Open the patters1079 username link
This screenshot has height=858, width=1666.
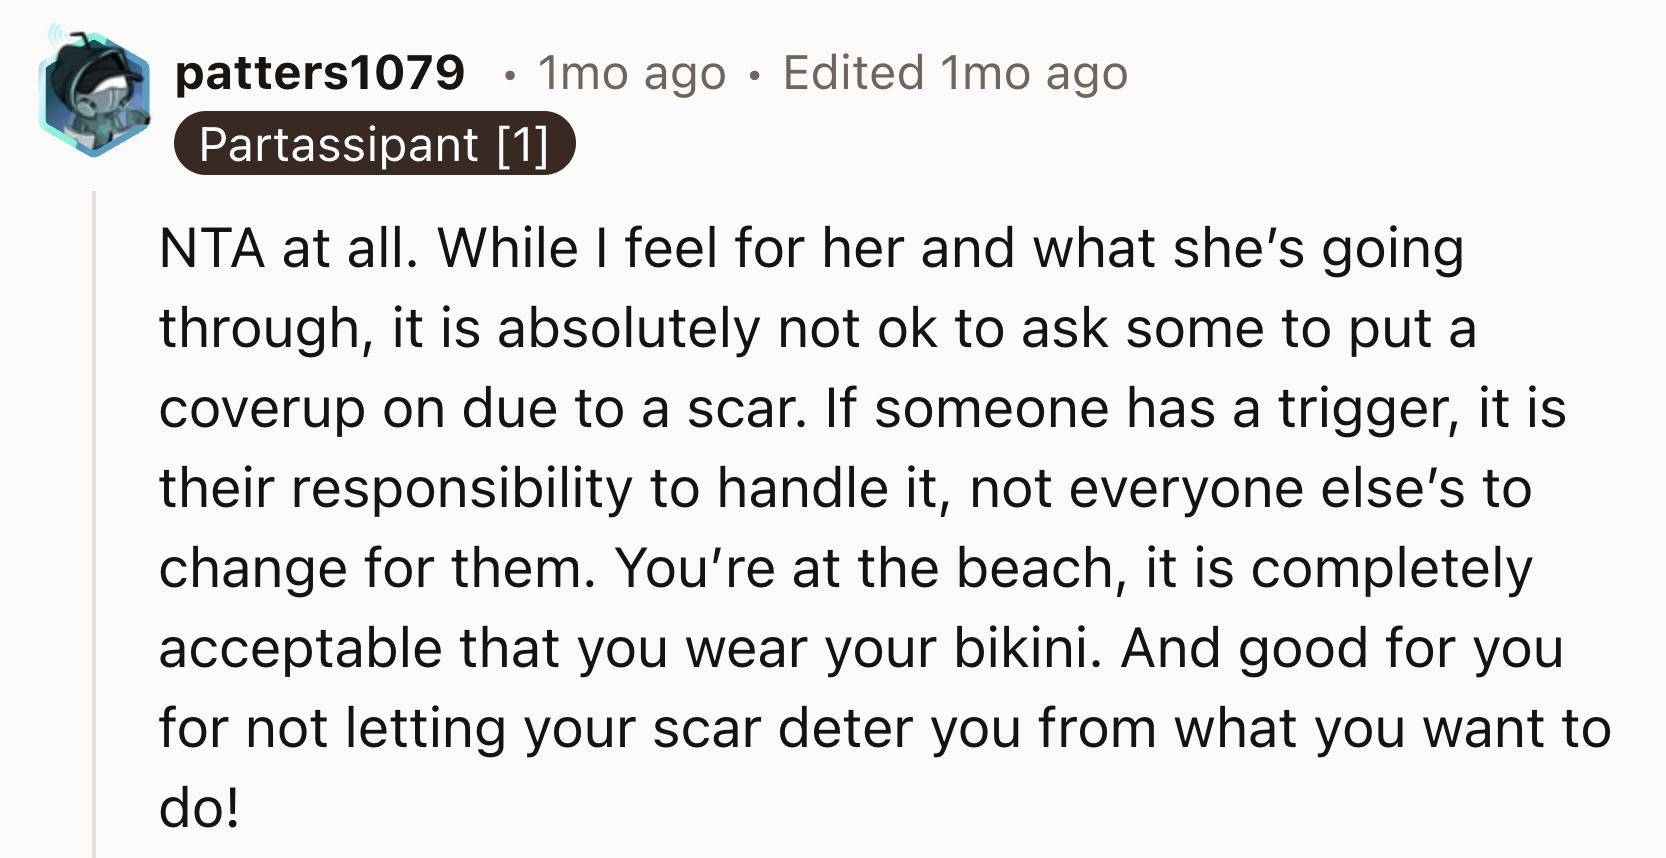point(319,73)
